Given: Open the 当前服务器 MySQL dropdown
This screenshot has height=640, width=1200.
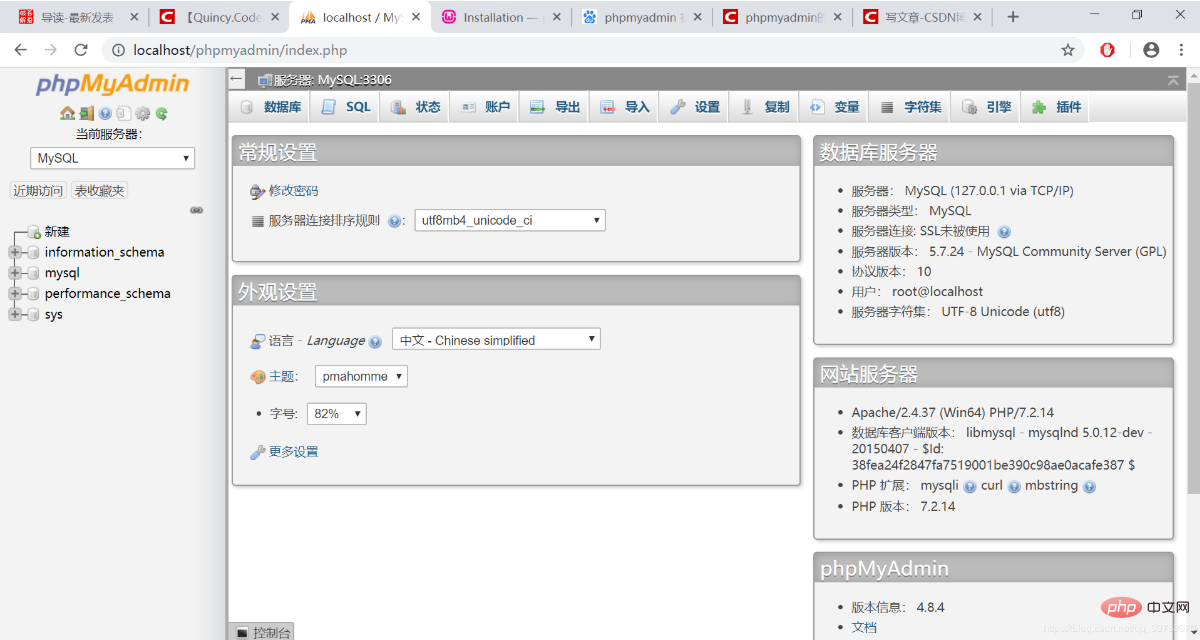Looking at the screenshot, I should [112, 158].
